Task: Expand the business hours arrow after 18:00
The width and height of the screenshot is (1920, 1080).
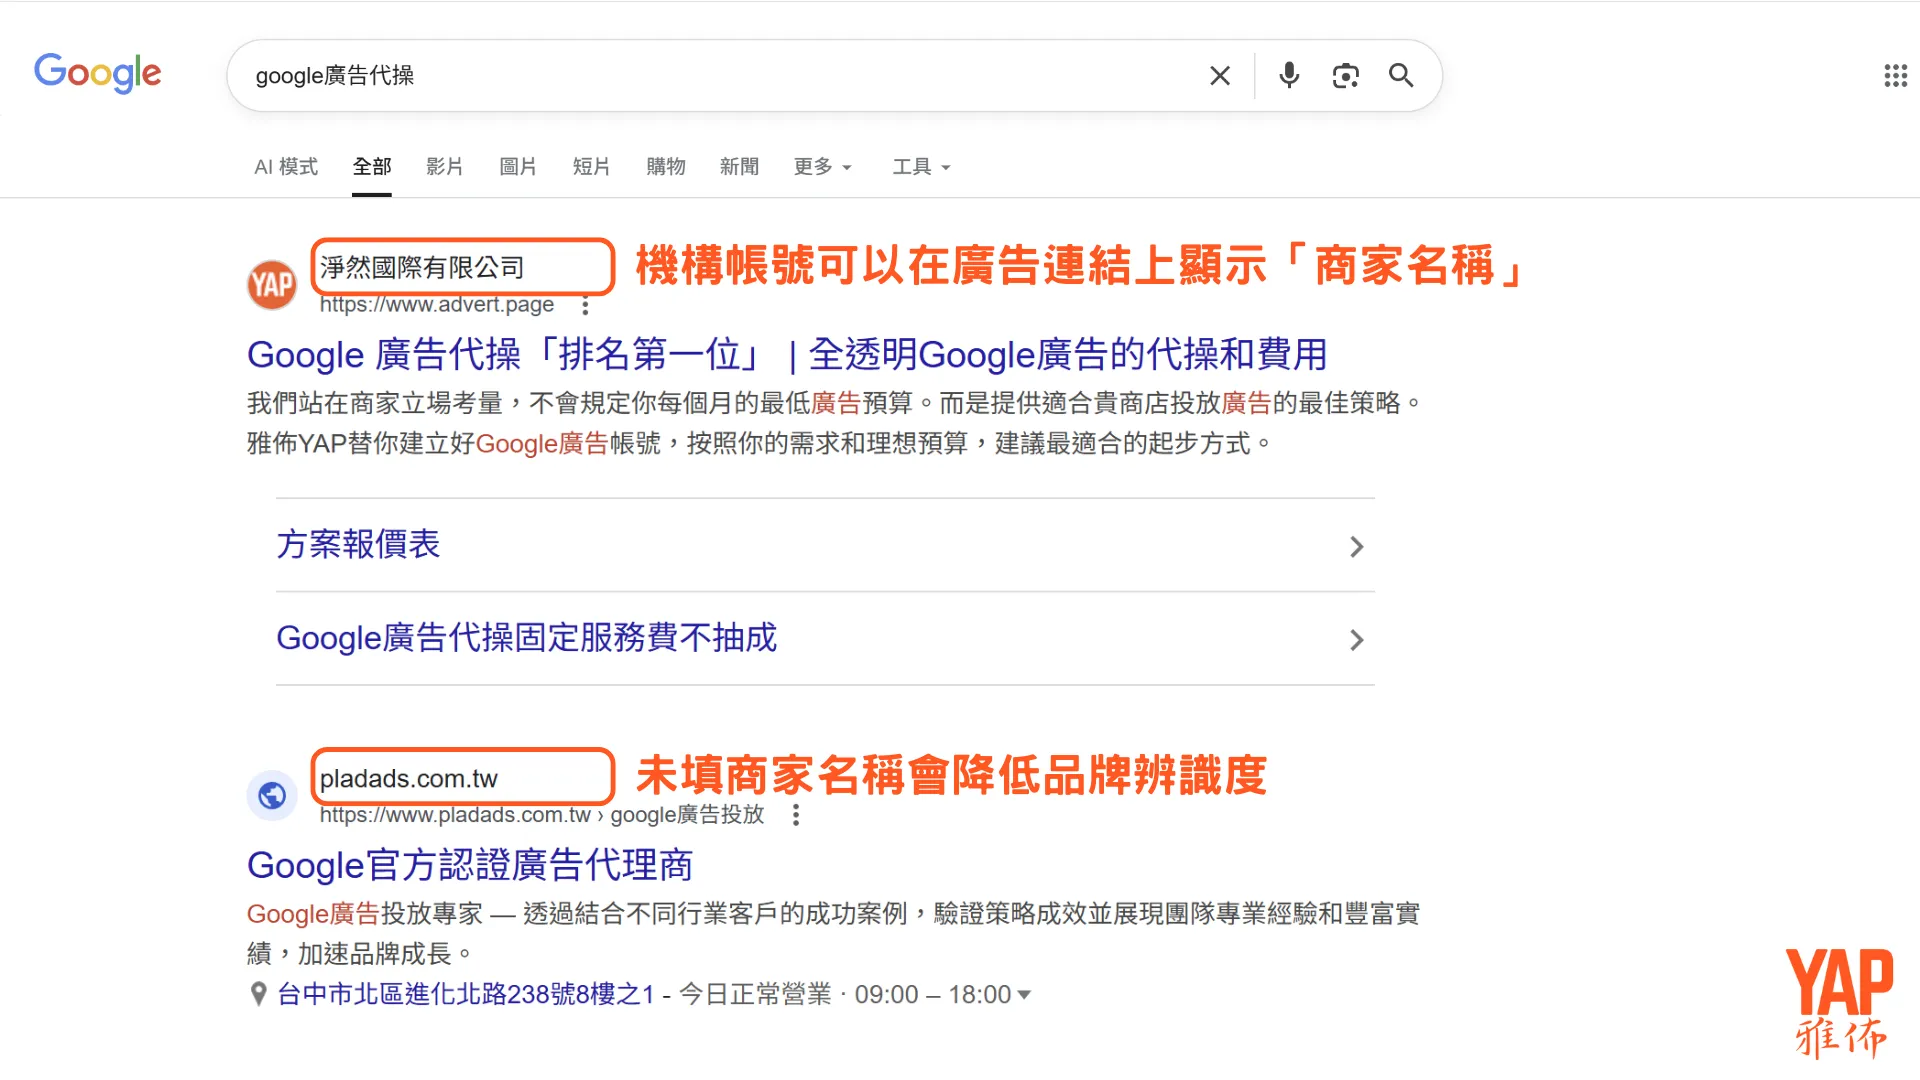Action: coord(1024,994)
